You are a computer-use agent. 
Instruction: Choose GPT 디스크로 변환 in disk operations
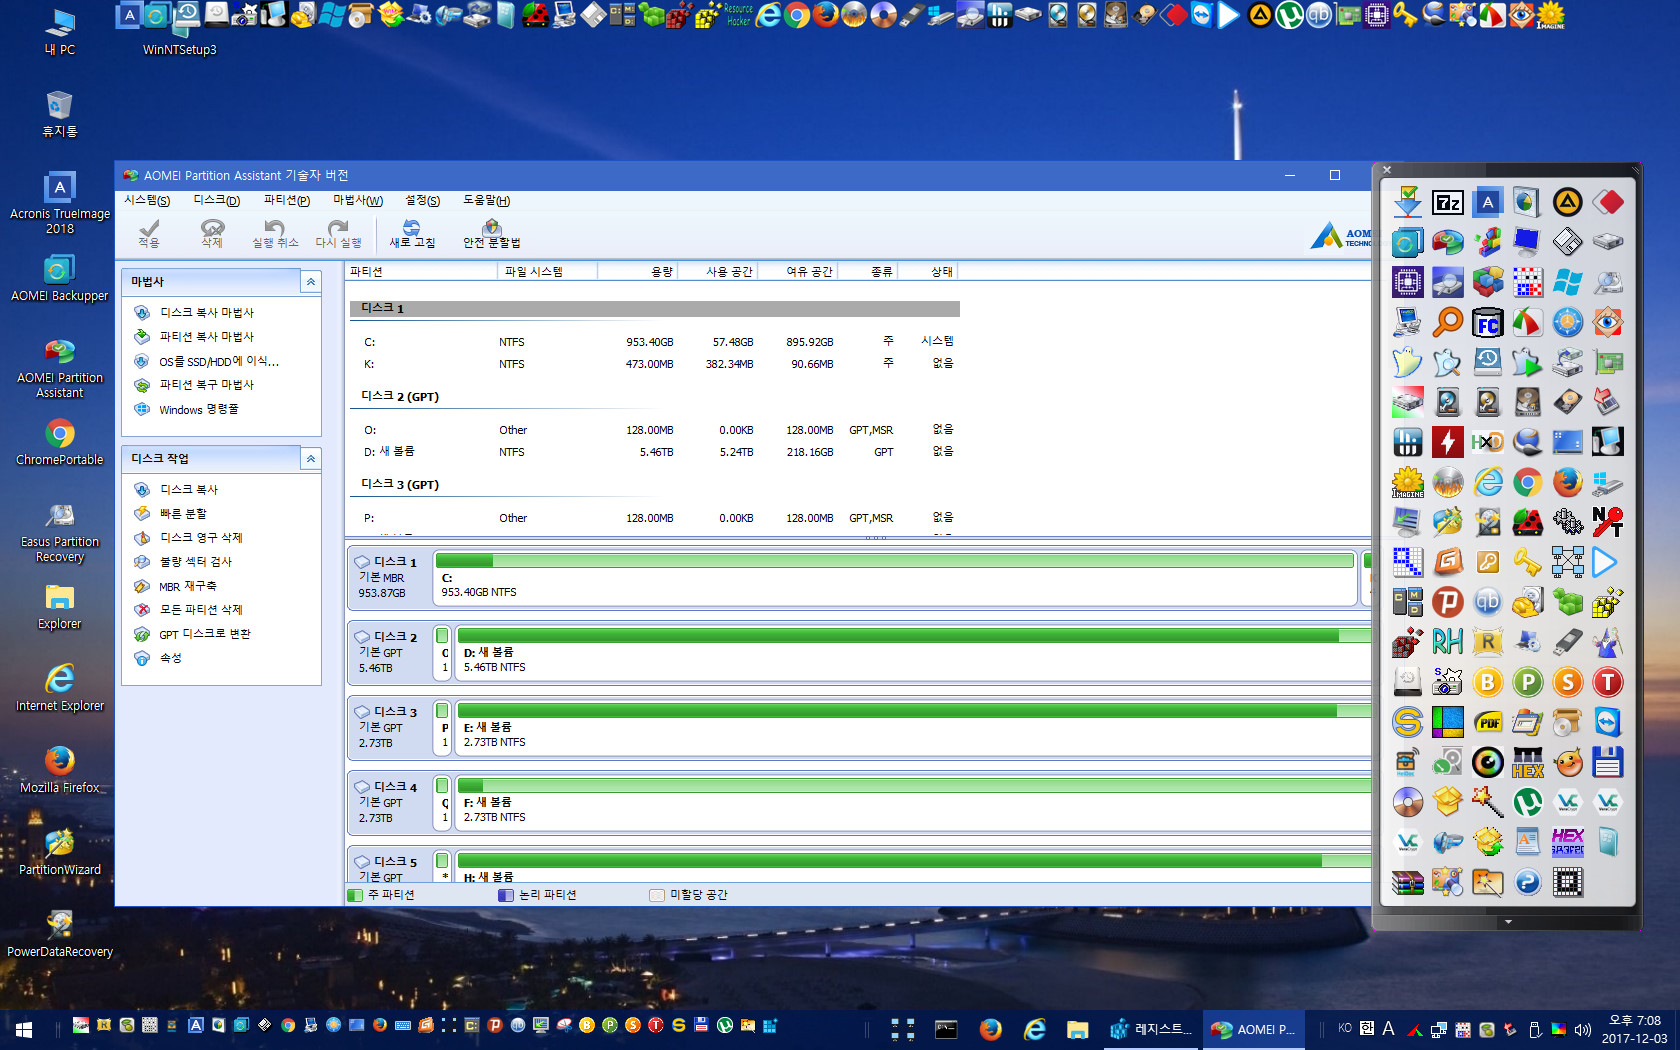[x=204, y=634]
